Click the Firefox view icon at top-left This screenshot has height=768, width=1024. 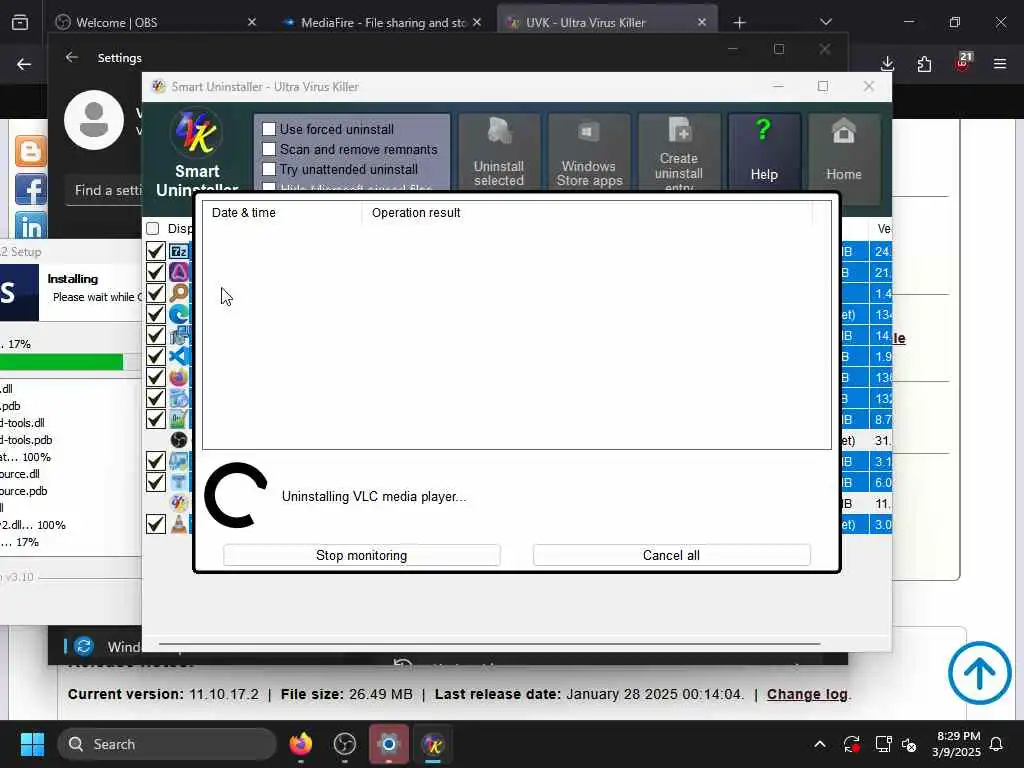tap(20, 23)
